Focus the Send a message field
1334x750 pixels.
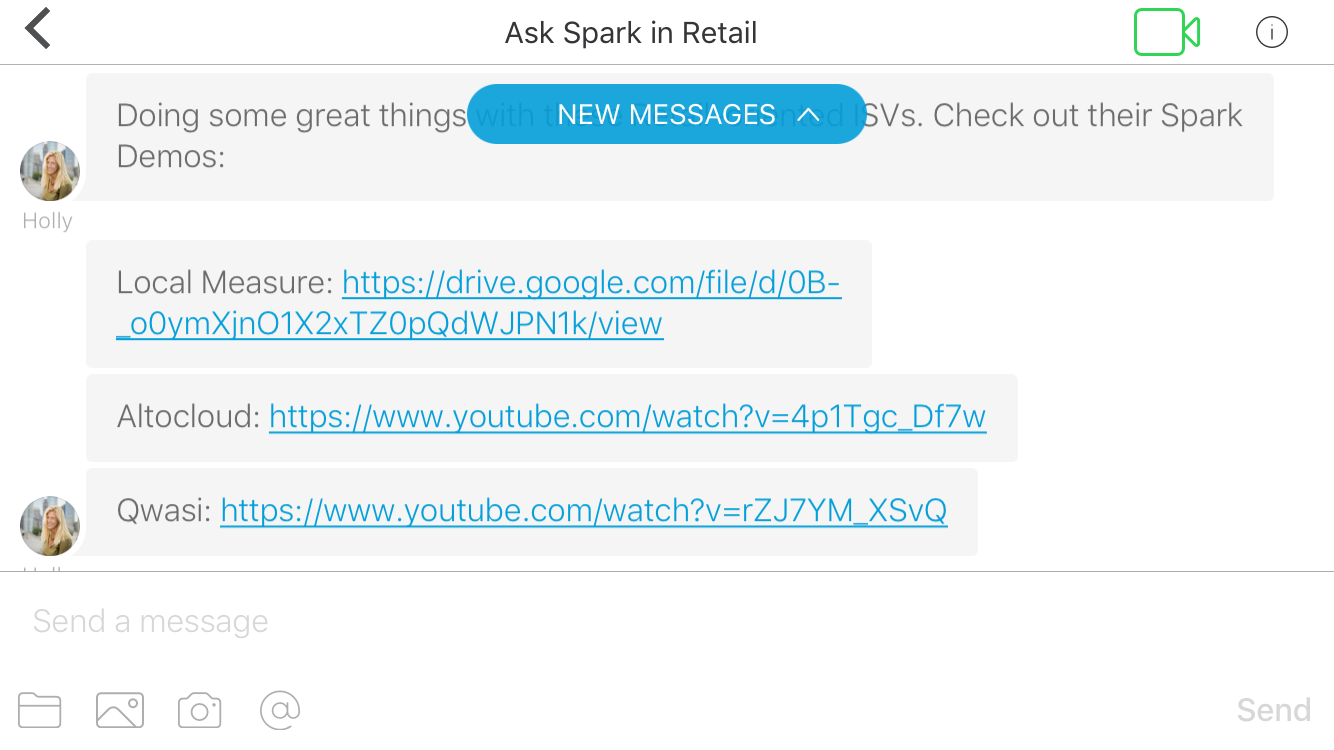[600, 622]
